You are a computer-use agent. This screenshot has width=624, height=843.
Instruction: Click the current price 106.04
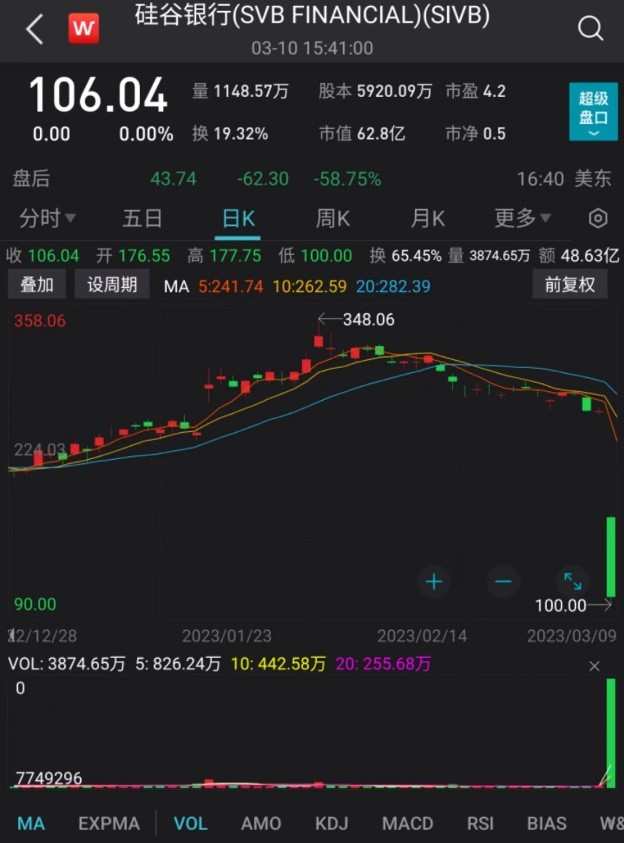pyautogui.click(x=98, y=95)
